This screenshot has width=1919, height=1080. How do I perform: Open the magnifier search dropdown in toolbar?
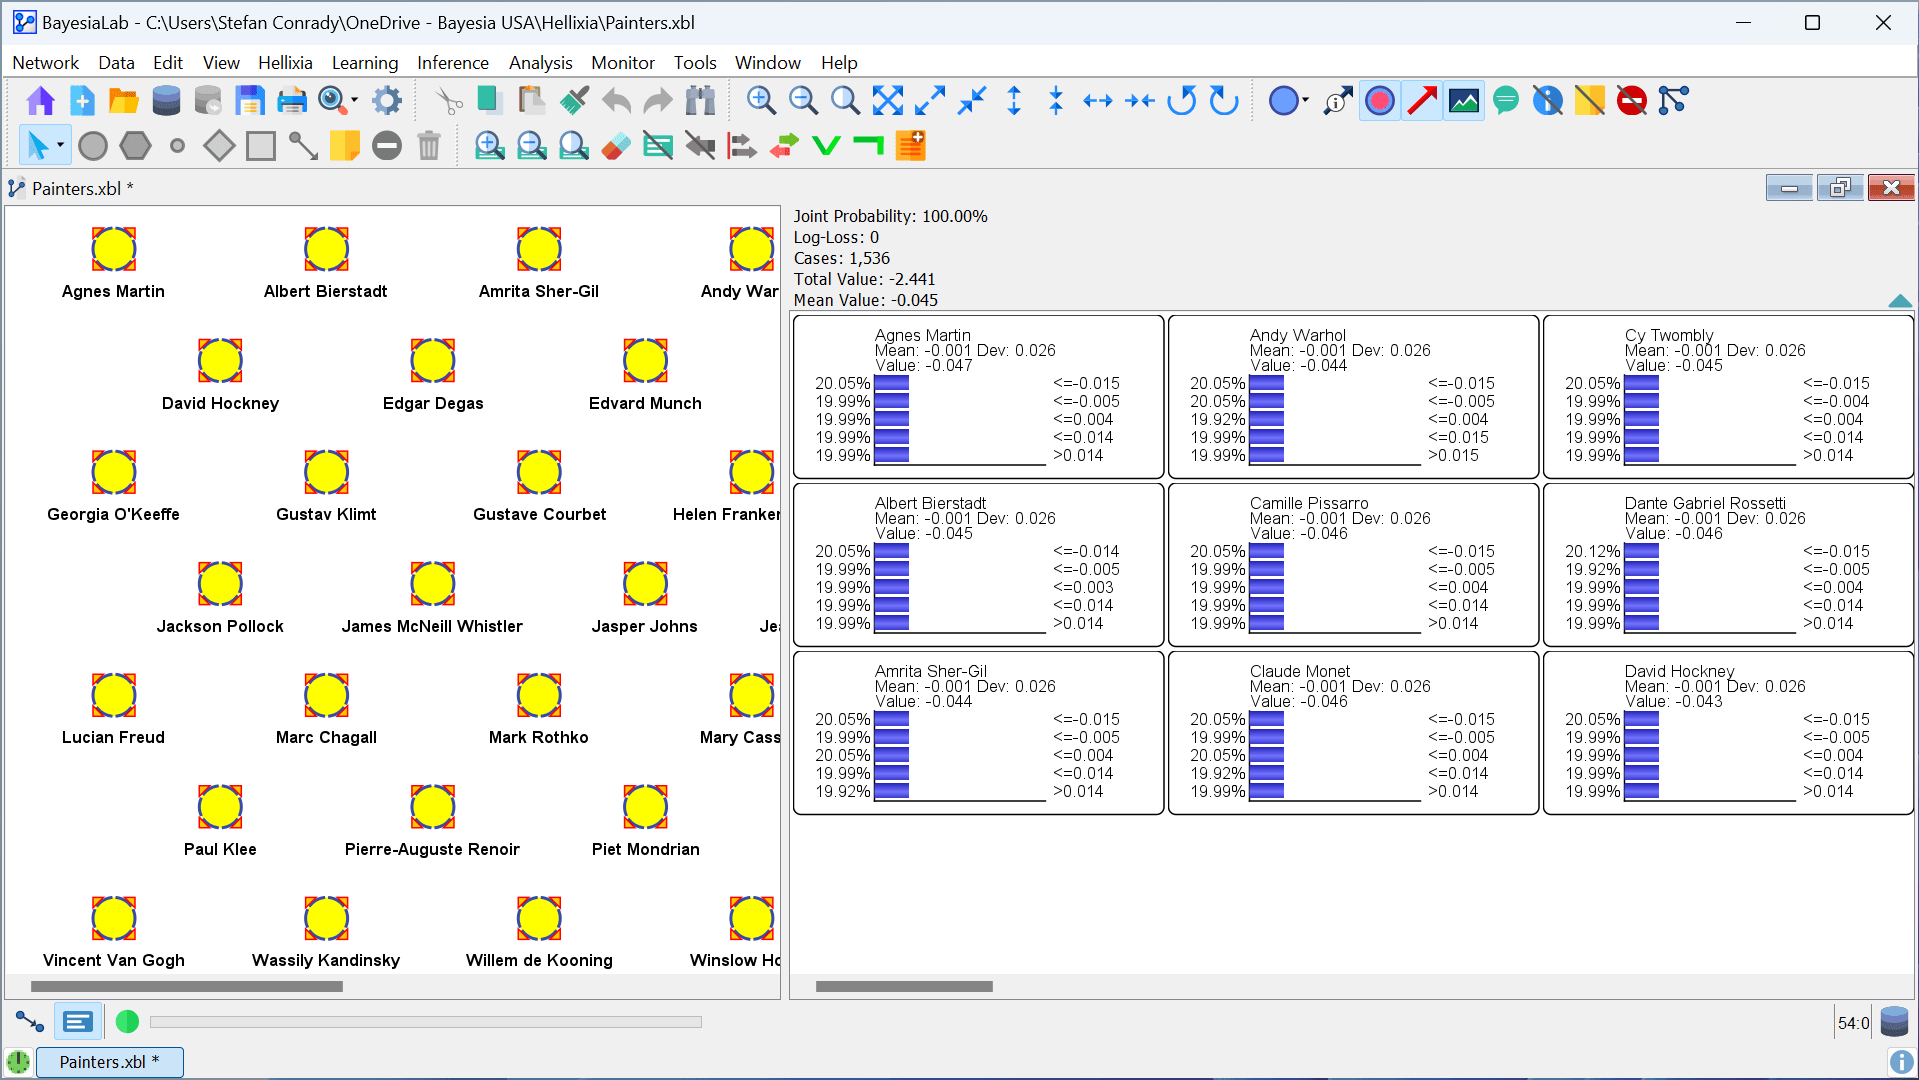click(355, 101)
